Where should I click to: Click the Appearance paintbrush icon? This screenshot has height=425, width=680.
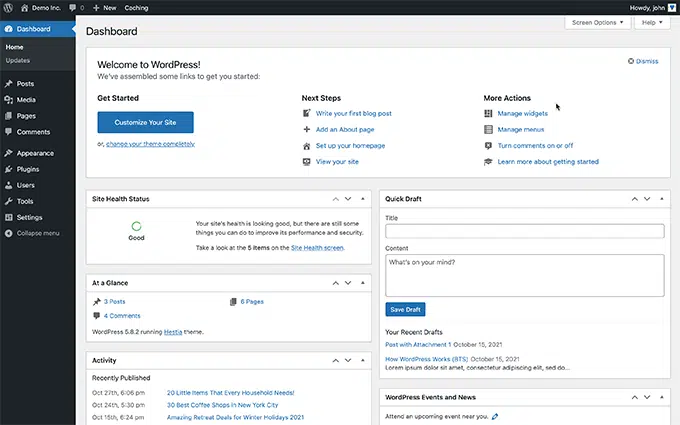click(8, 153)
